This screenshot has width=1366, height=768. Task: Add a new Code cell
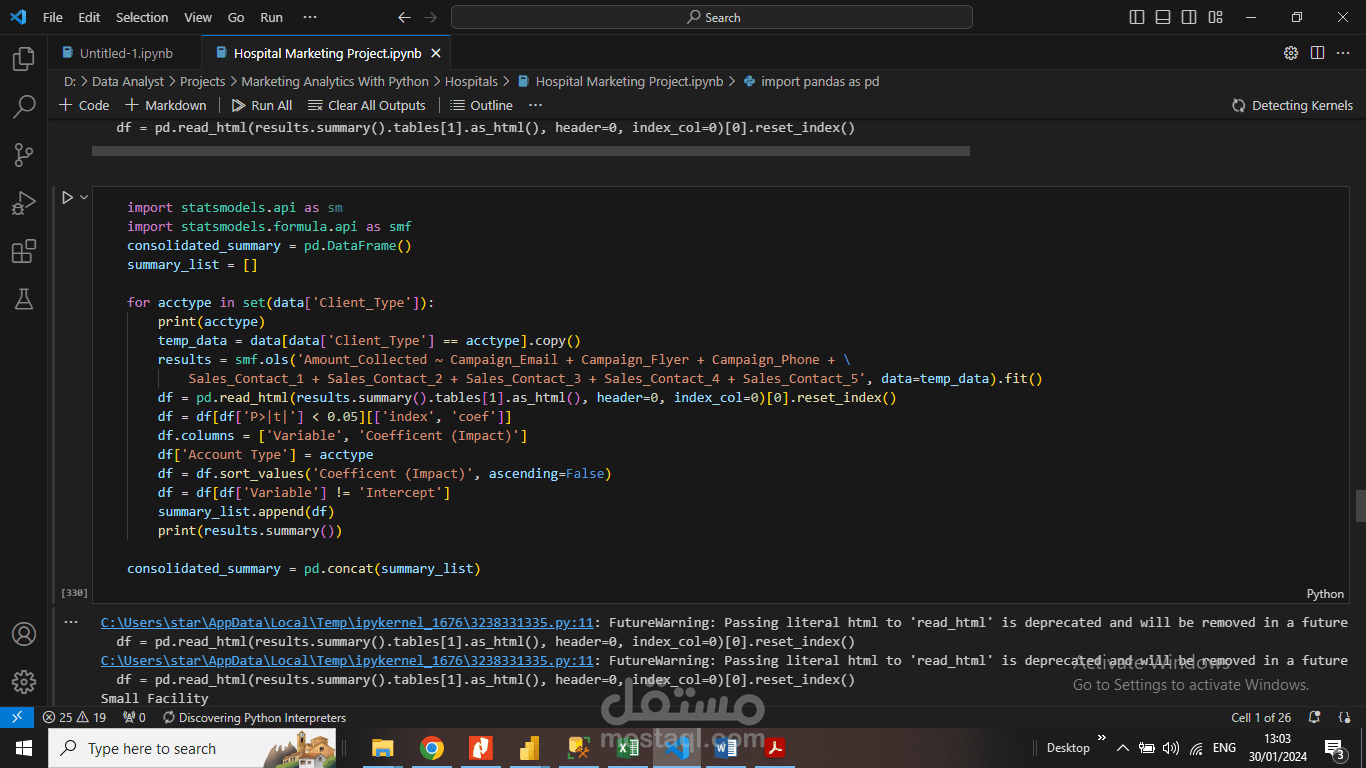coord(84,105)
